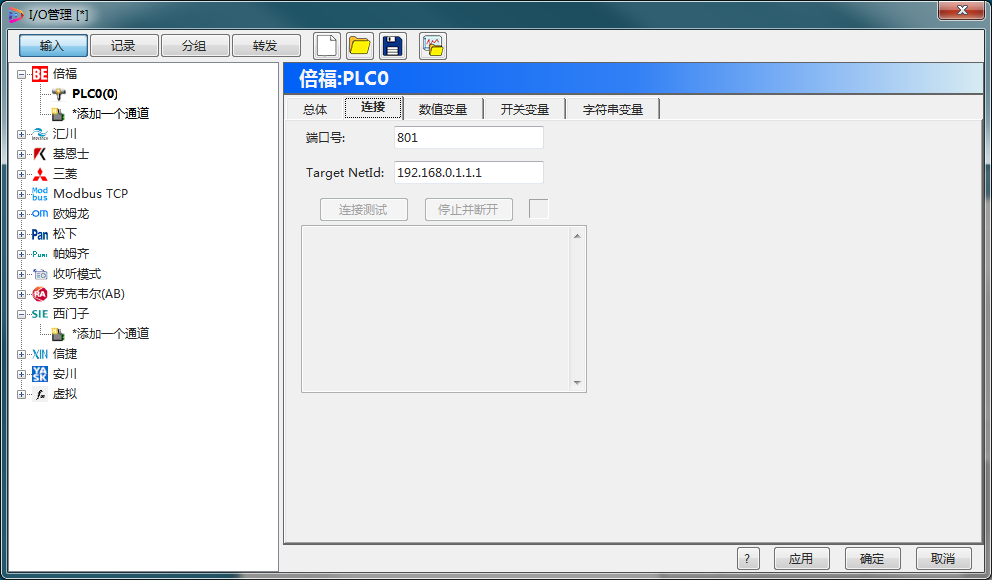Click the 基恩士 K logo icon
This screenshot has width=992, height=580.
pos(40,154)
